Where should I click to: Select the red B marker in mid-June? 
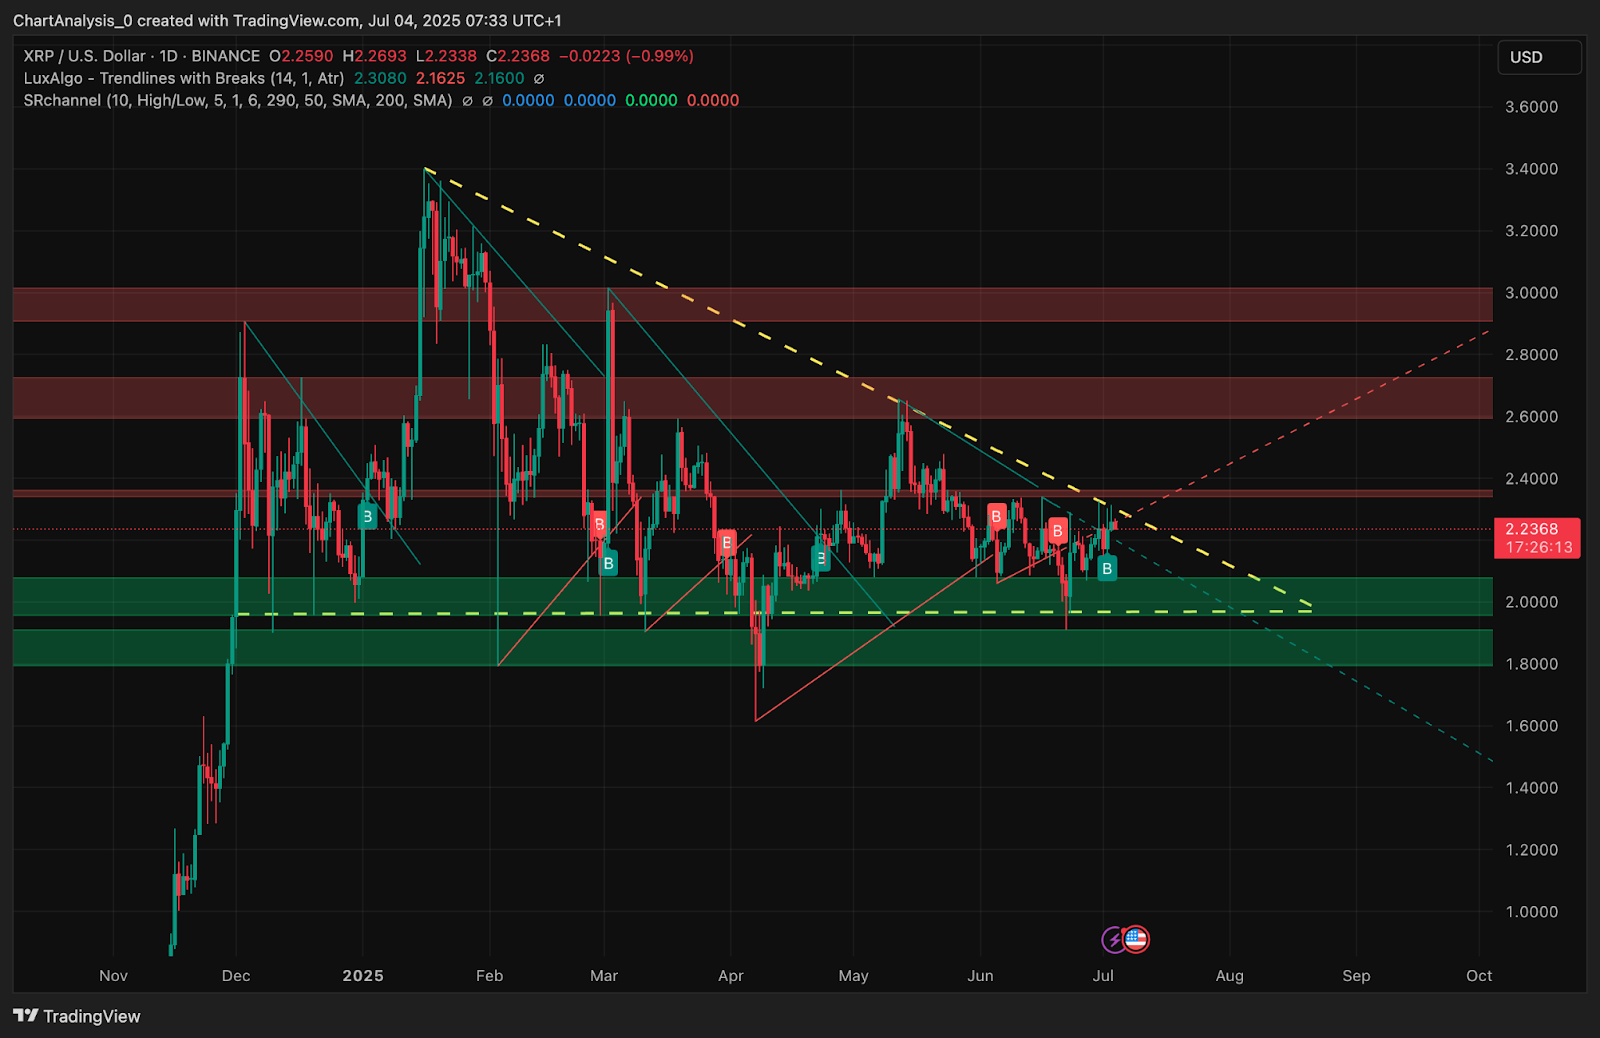click(1057, 531)
